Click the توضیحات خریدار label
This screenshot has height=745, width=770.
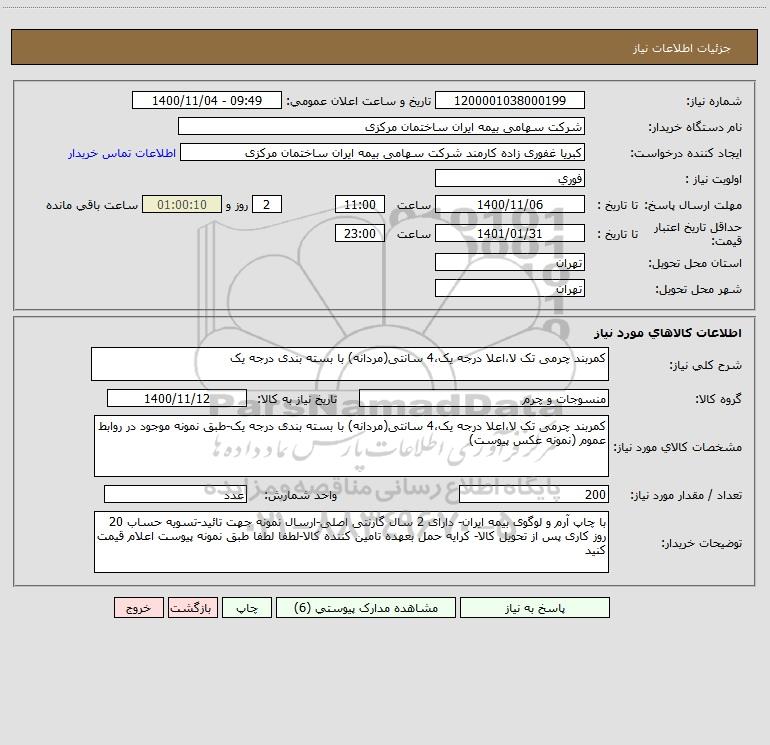click(702, 543)
